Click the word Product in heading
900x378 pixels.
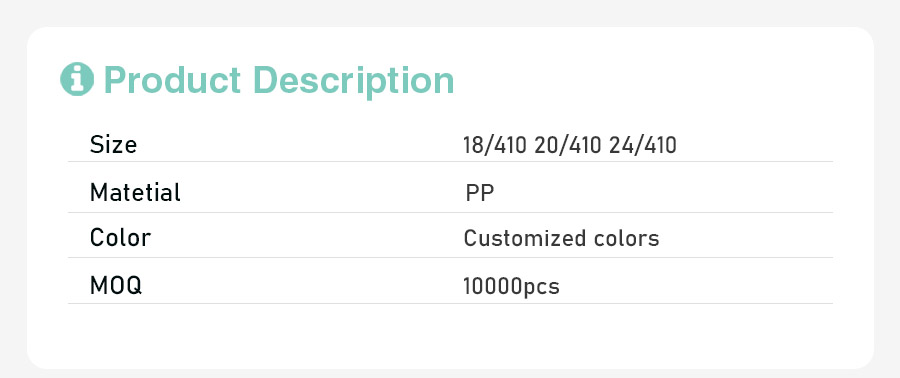coord(172,80)
